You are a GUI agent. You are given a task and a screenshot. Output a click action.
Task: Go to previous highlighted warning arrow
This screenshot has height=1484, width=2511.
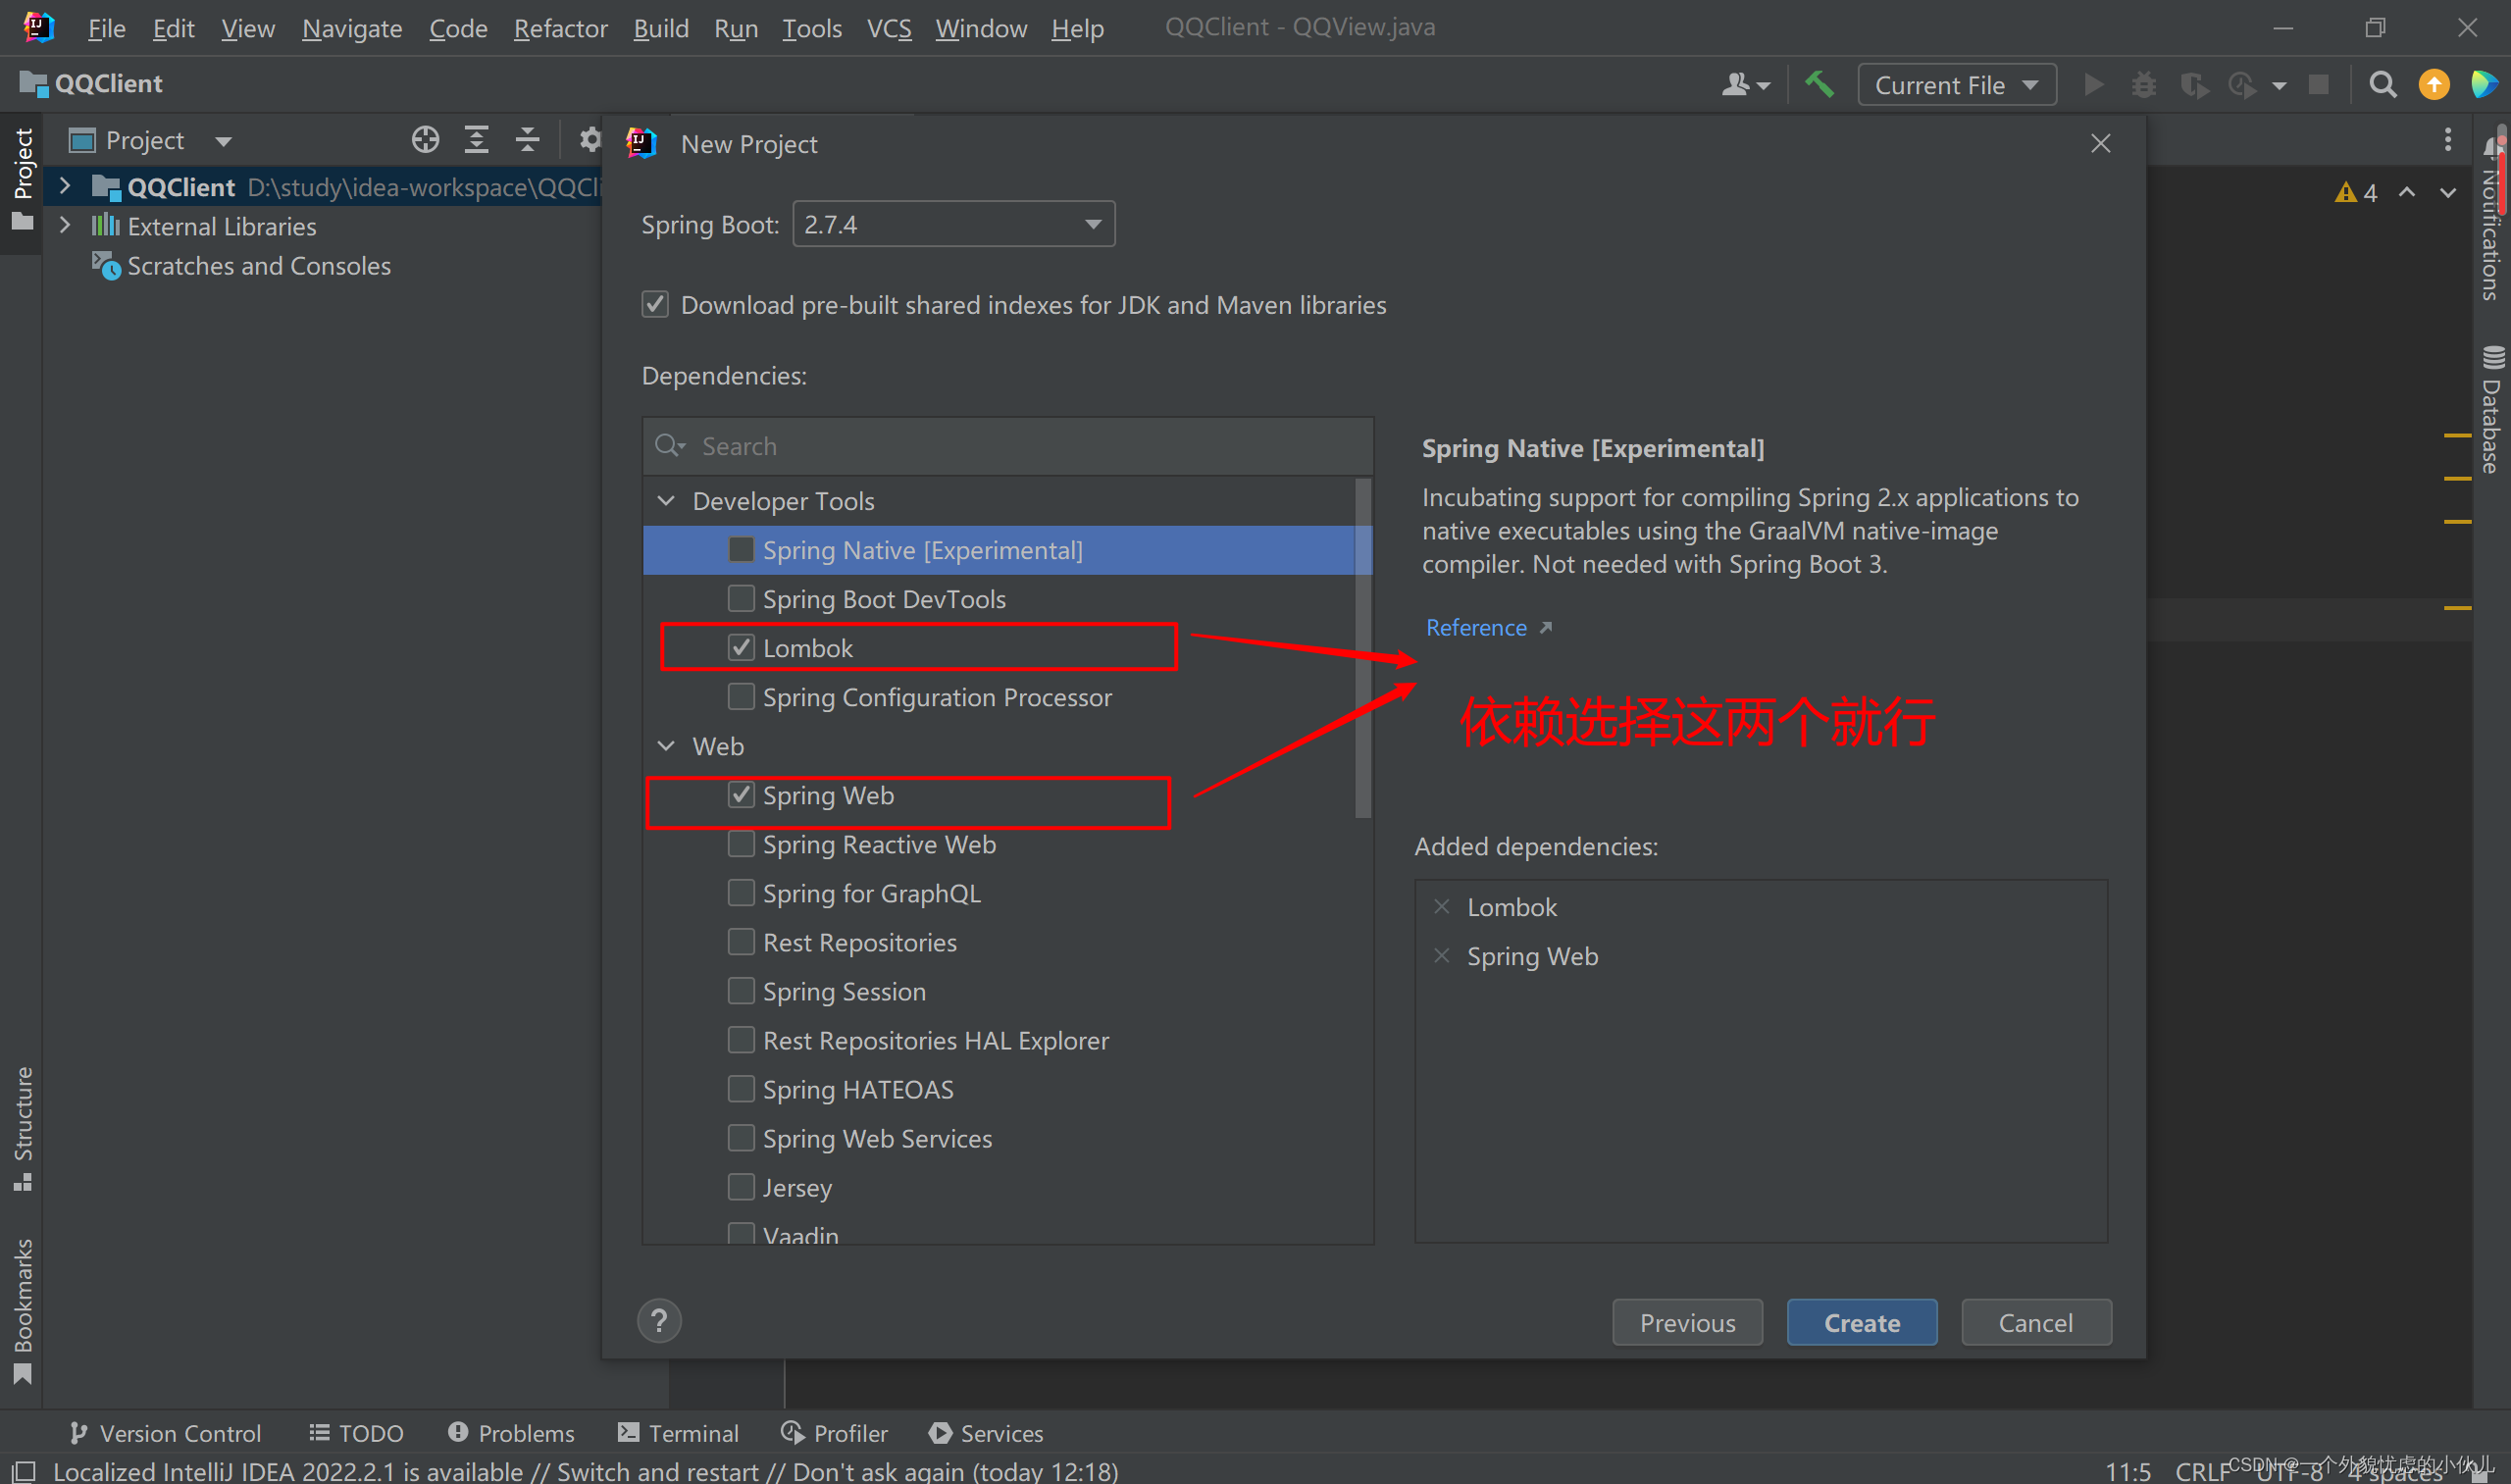[2407, 192]
